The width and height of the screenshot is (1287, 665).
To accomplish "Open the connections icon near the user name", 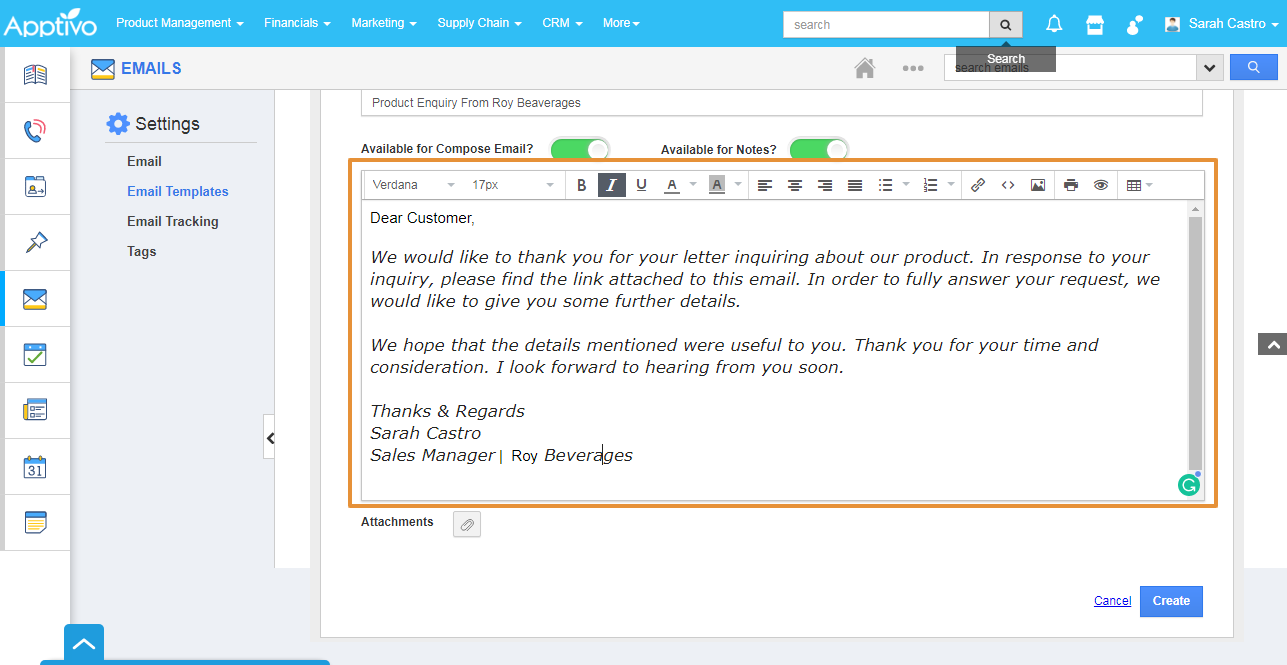I will pos(1135,24).
